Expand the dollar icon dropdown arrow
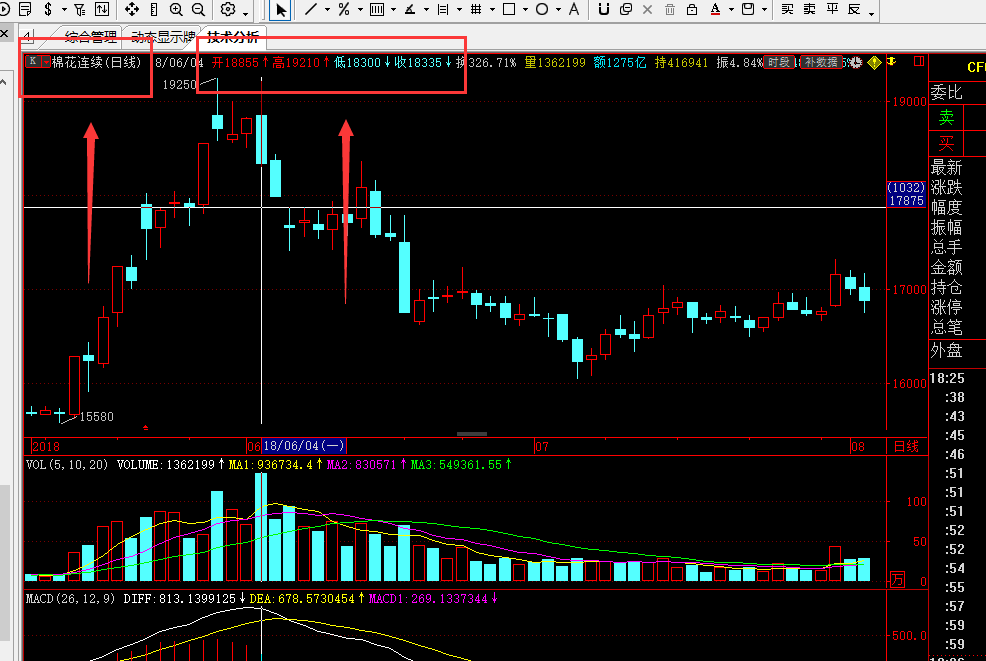This screenshot has width=986, height=661. [x=64, y=10]
